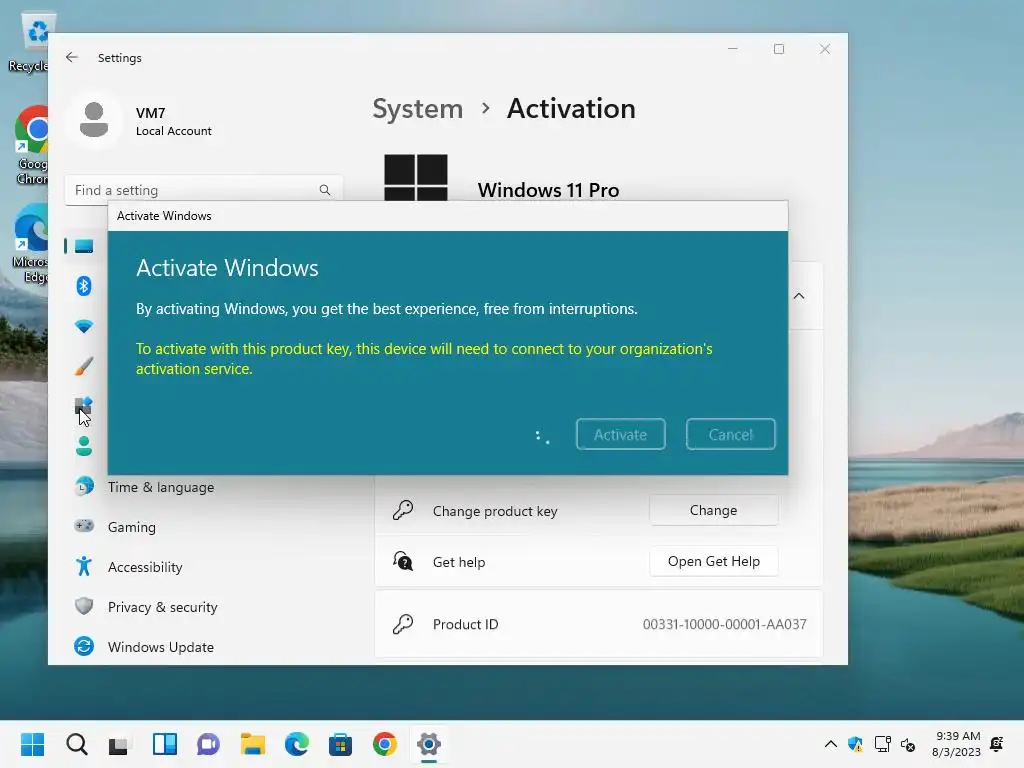Image resolution: width=1024 pixels, height=768 pixels.
Task: Open the notifications bell icon
Action: pyautogui.click(x=997, y=744)
